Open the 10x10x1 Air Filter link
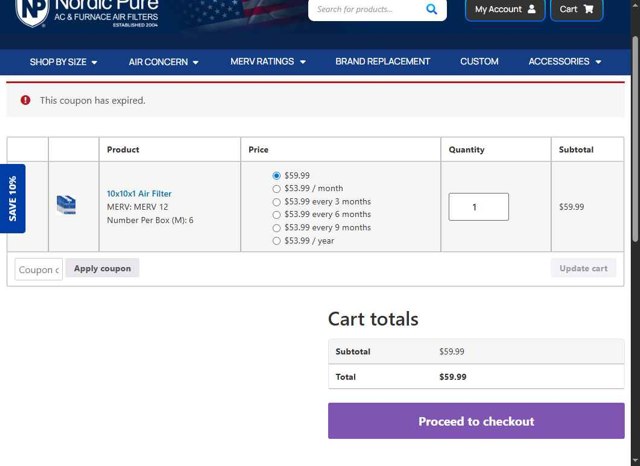The height and width of the screenshot is (466, 640). point(139,193)
